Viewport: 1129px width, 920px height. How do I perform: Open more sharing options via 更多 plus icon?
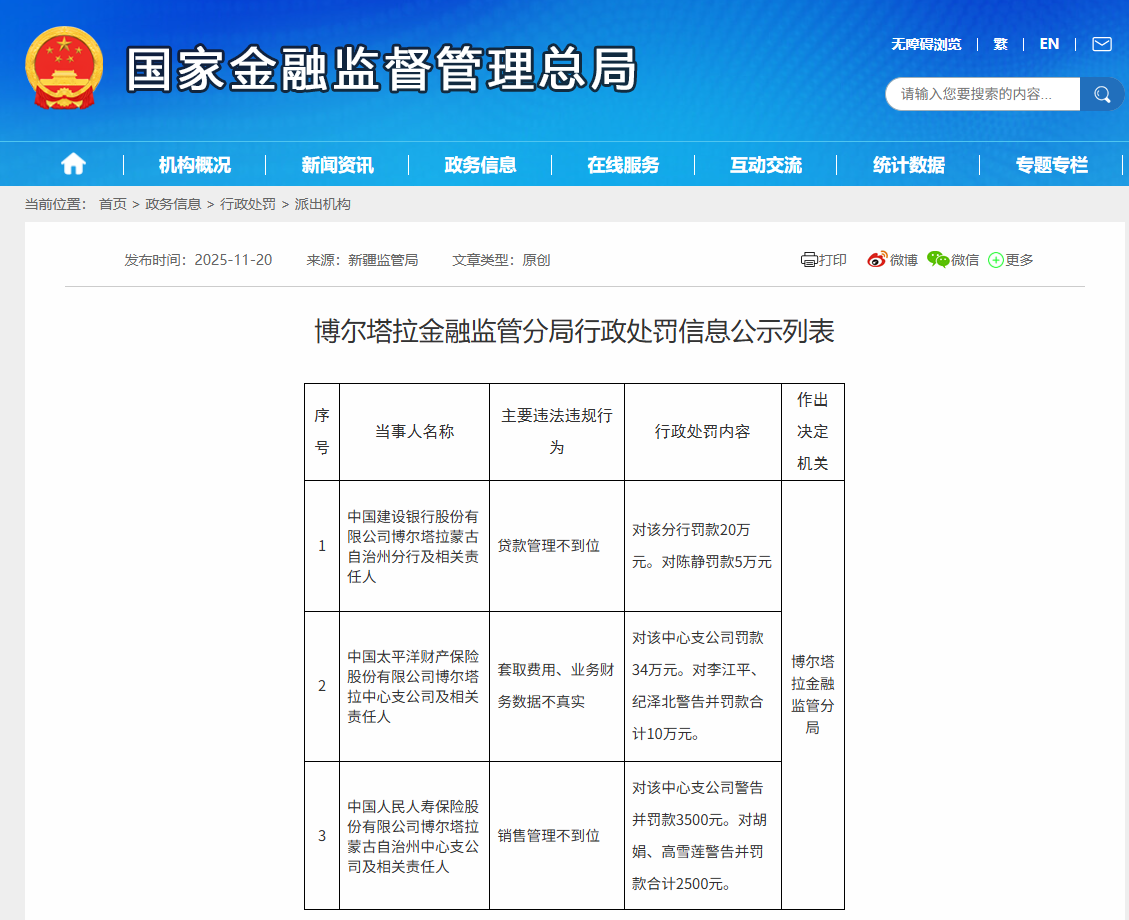coord(995,259)
